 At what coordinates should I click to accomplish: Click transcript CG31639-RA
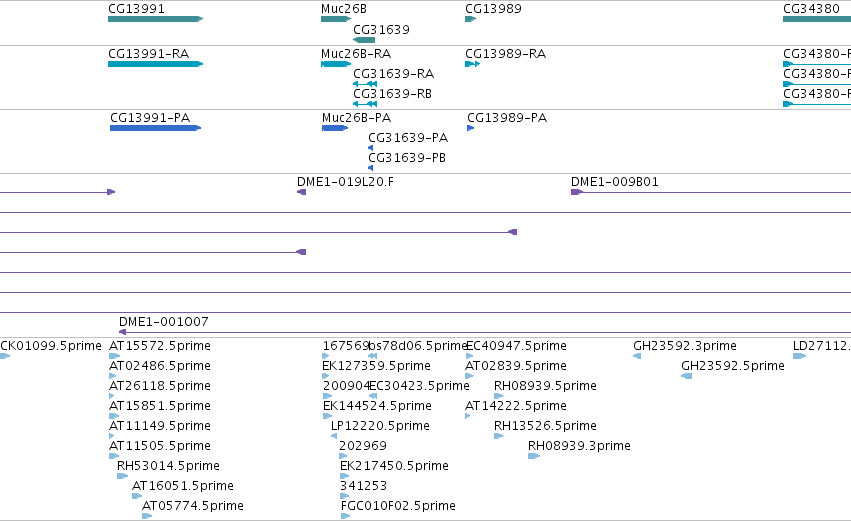(365, 84)
